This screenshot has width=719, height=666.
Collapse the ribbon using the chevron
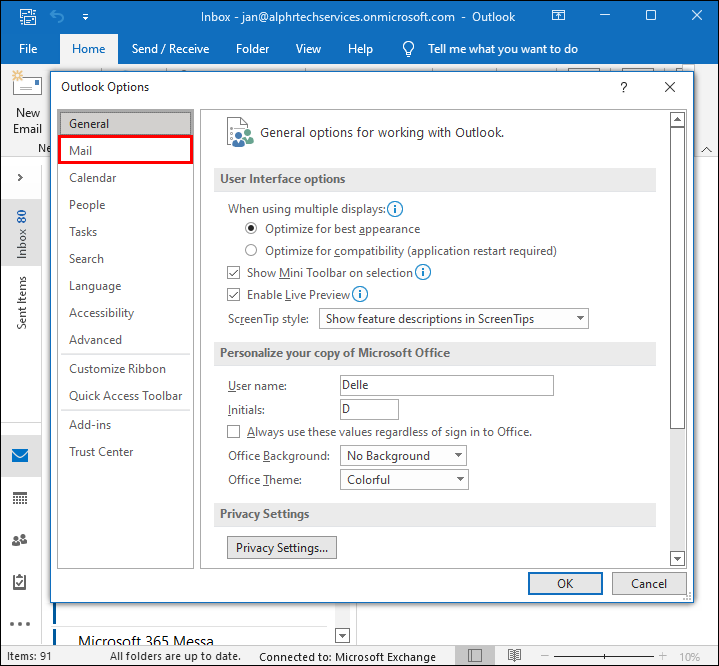(x=707, y=150)
